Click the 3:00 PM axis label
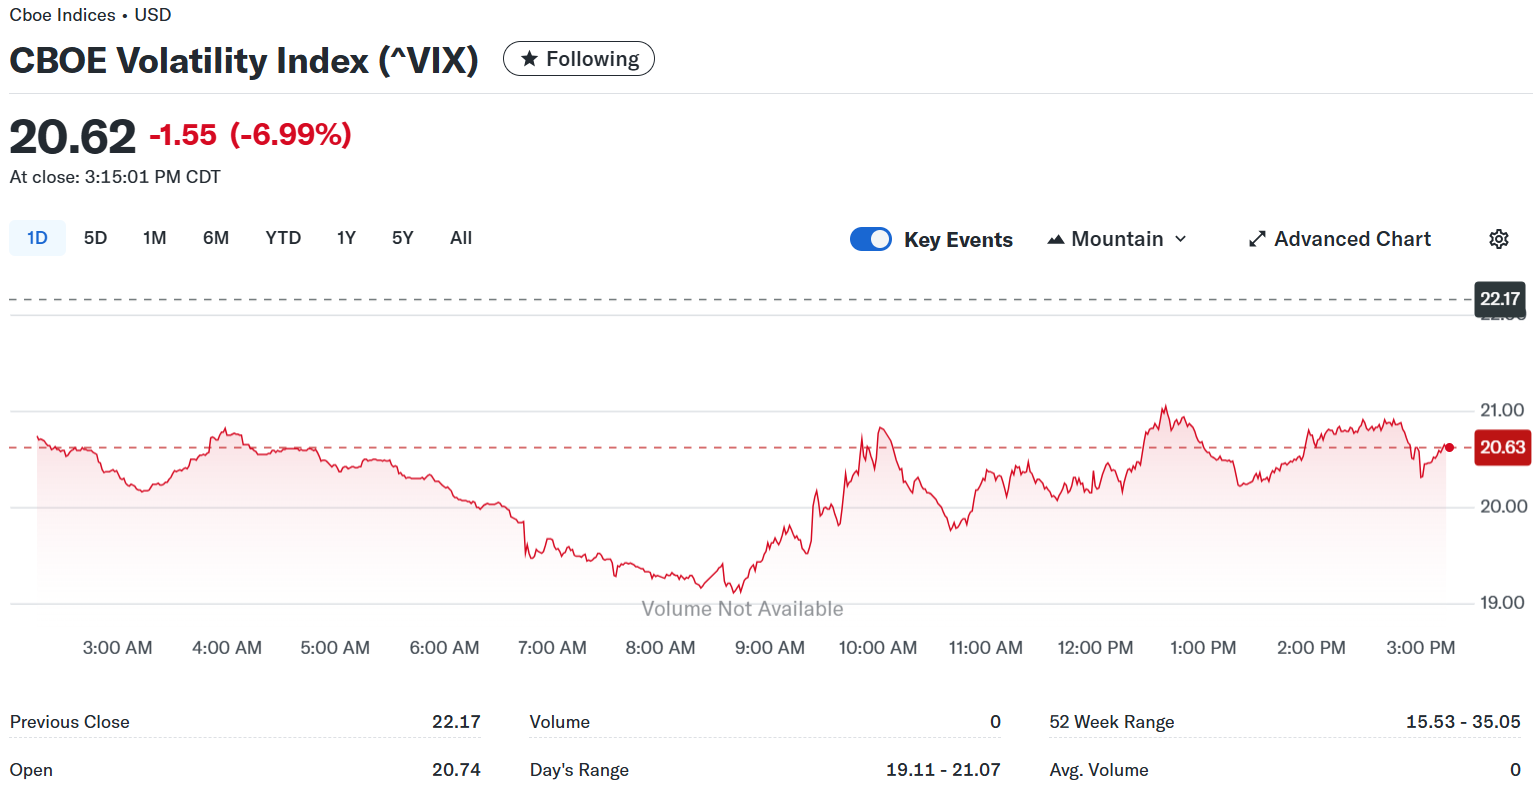The height and width of the screenshot is (785, 1535). point(1420,648)
